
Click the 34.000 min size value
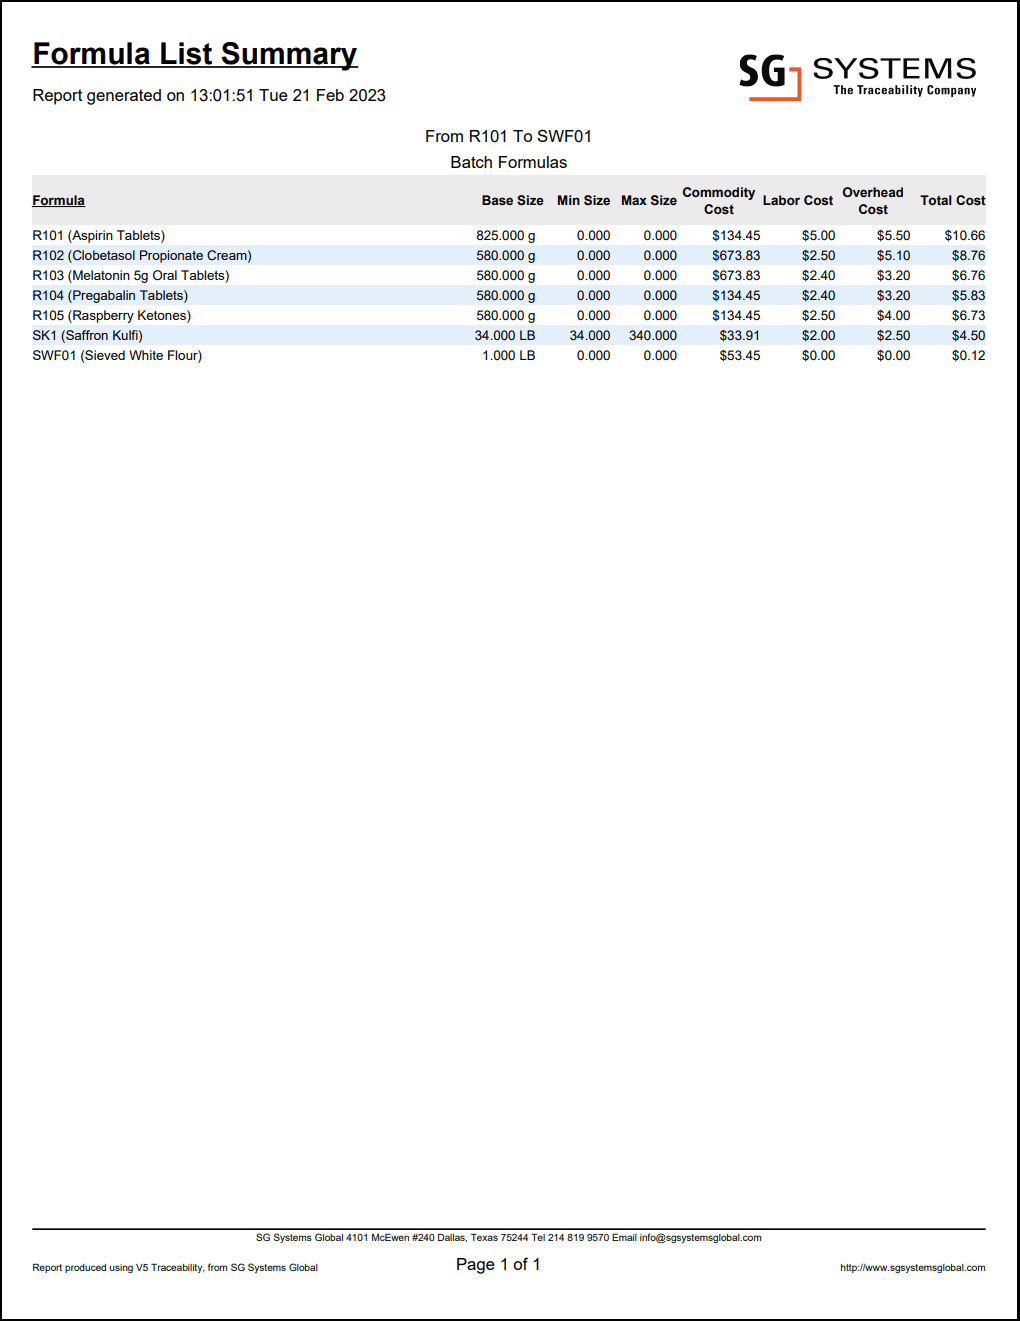(589, 335)
